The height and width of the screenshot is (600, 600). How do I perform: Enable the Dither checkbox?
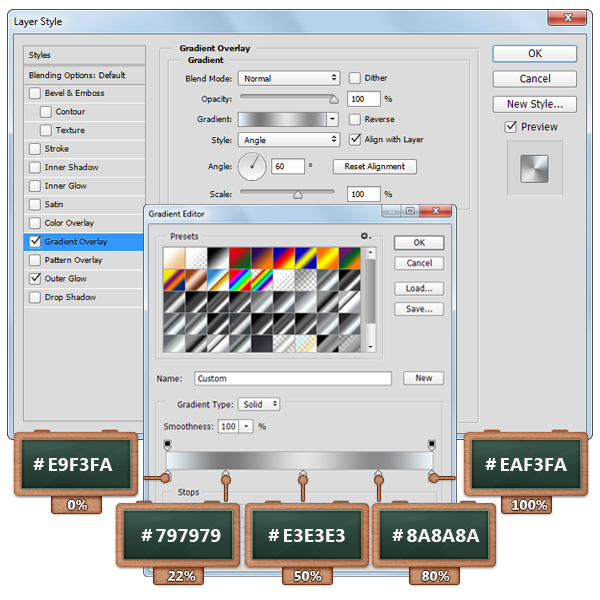pyautogui.click(x=355, y=78)
